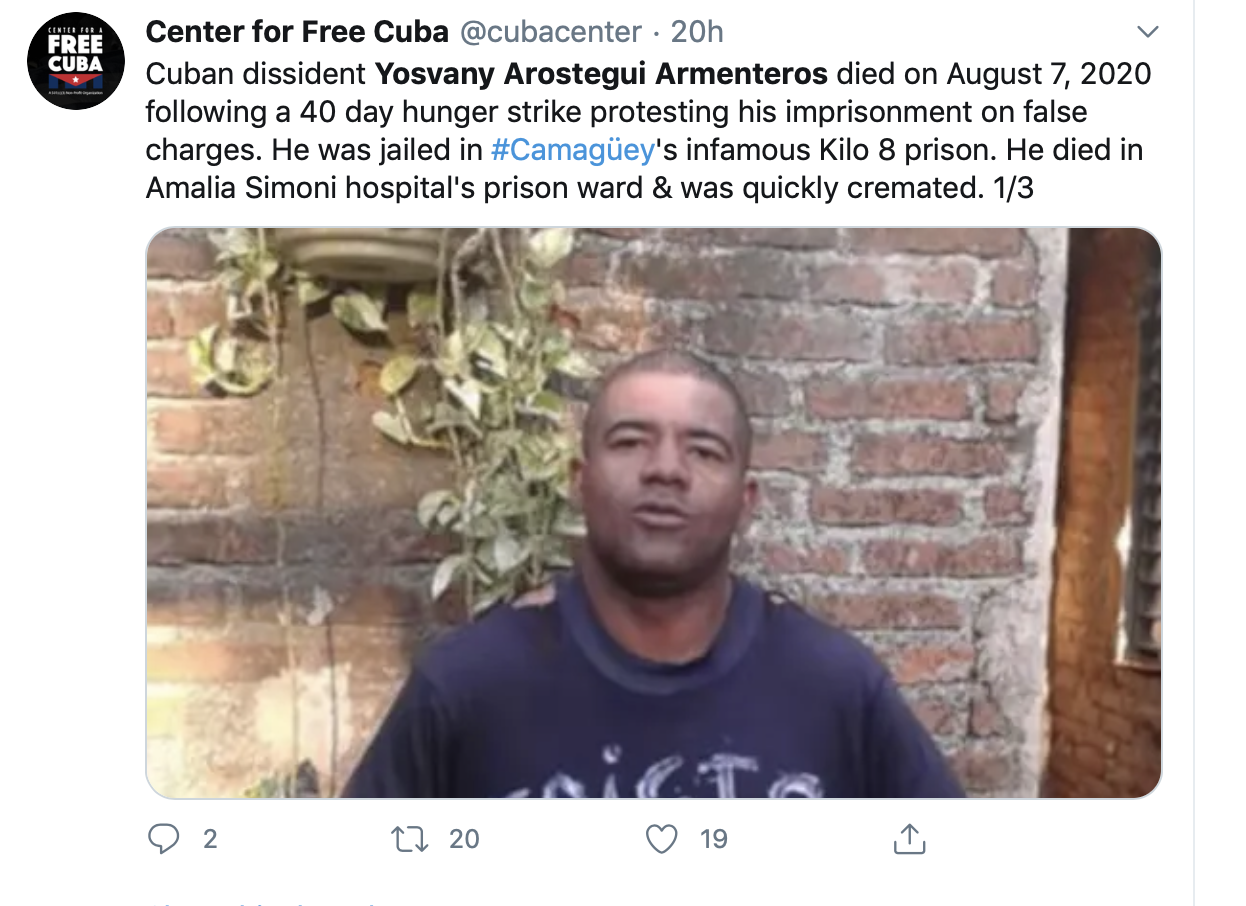Click the reply count number 2
Viewport: 1246px width, 906px height.
pos(210,838)
